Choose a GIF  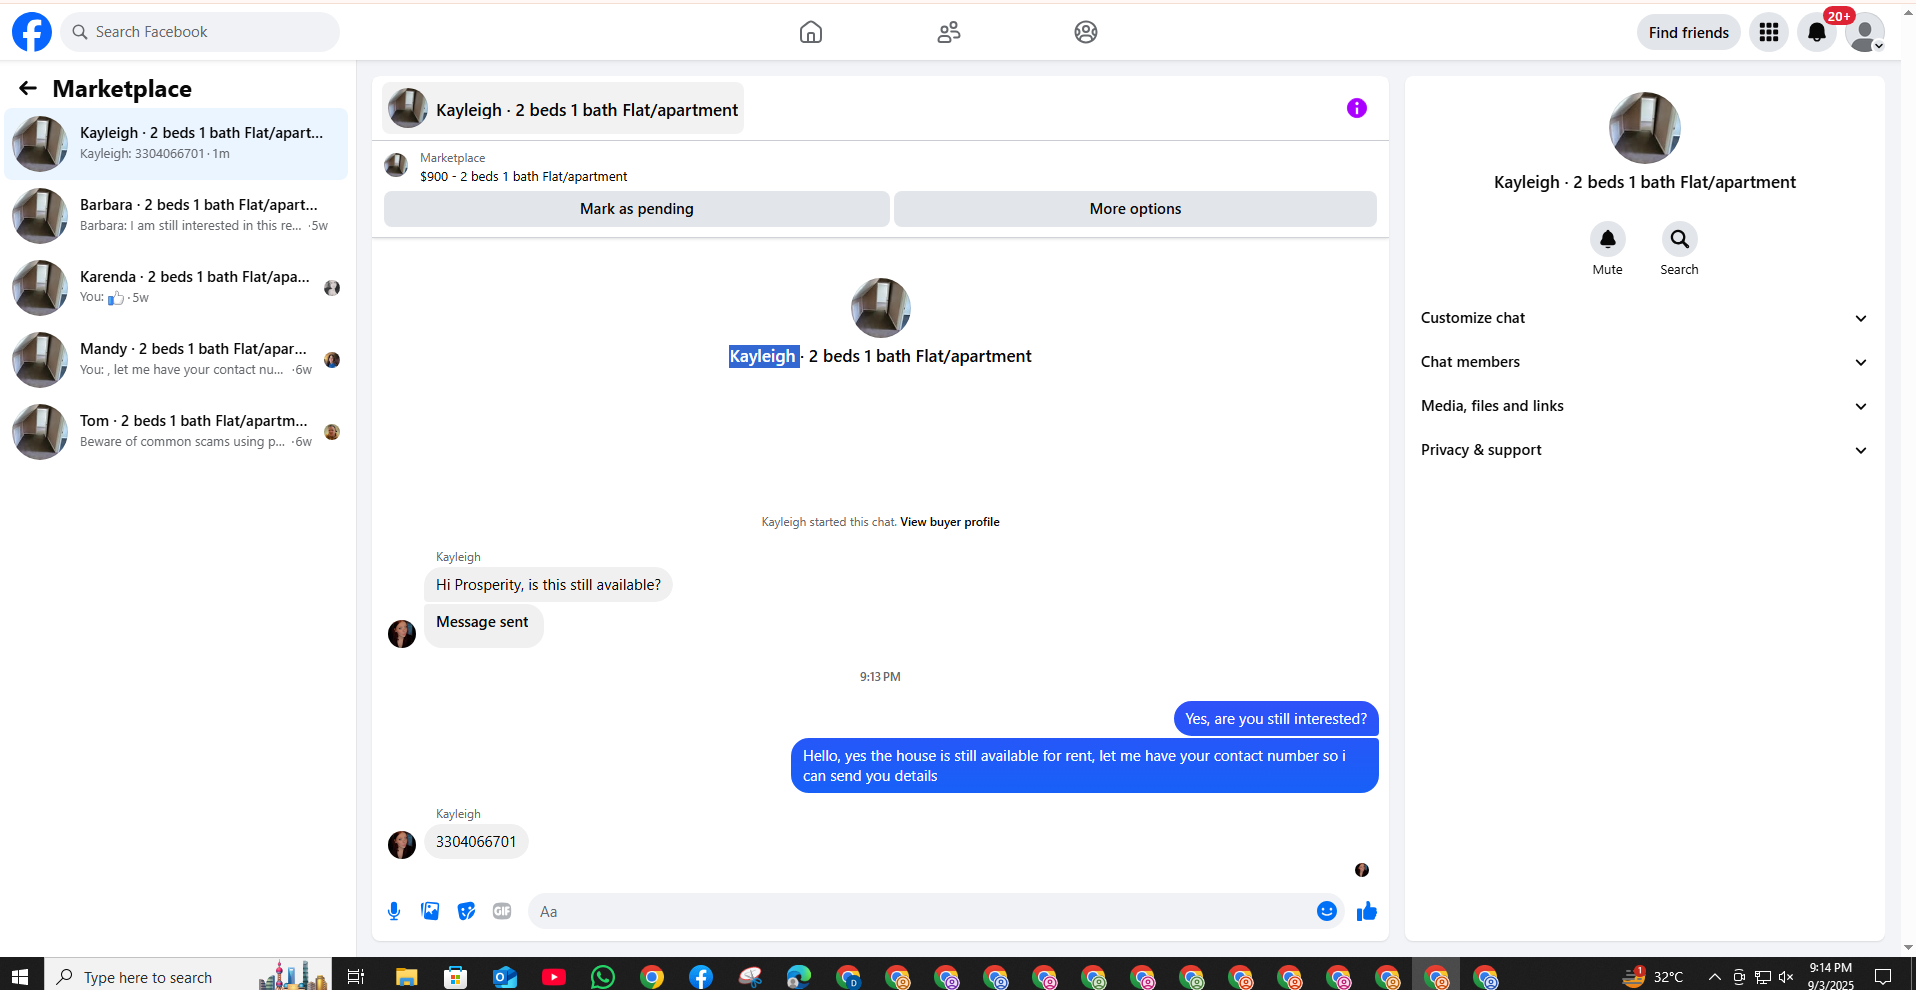point(502,911)
